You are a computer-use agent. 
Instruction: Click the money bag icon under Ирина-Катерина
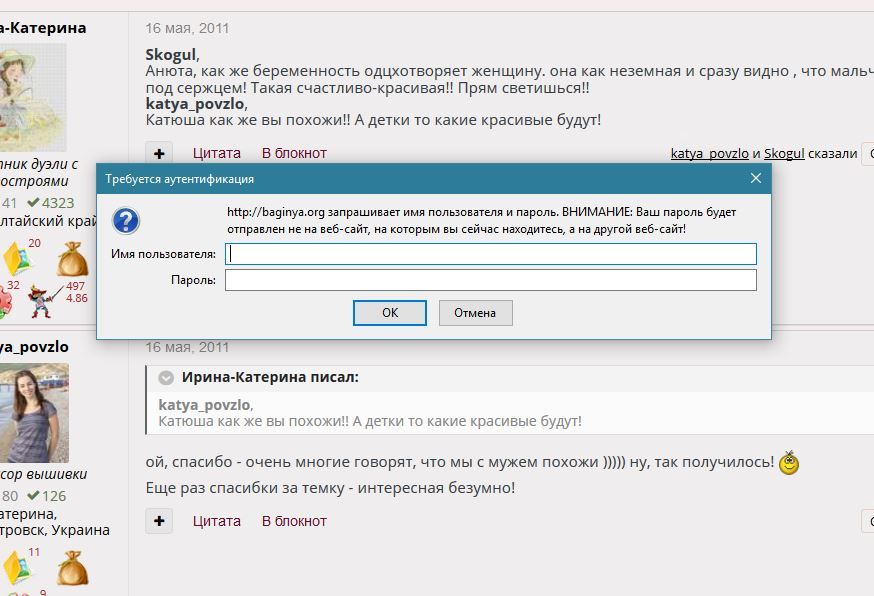click(72, 260)
